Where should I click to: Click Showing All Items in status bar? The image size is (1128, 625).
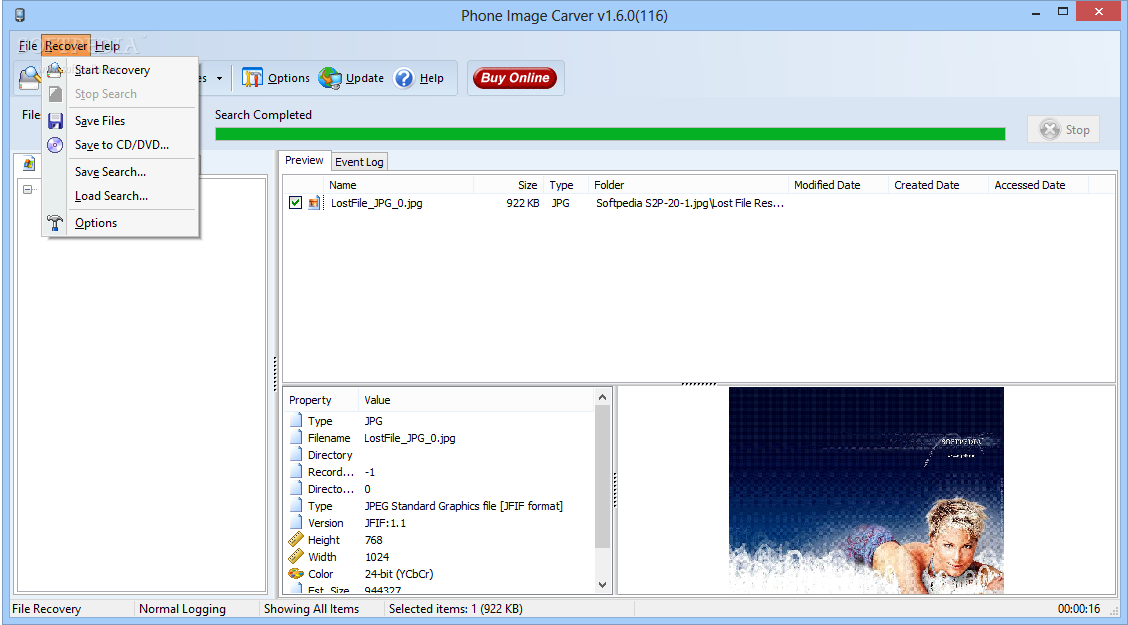point(311,609)
